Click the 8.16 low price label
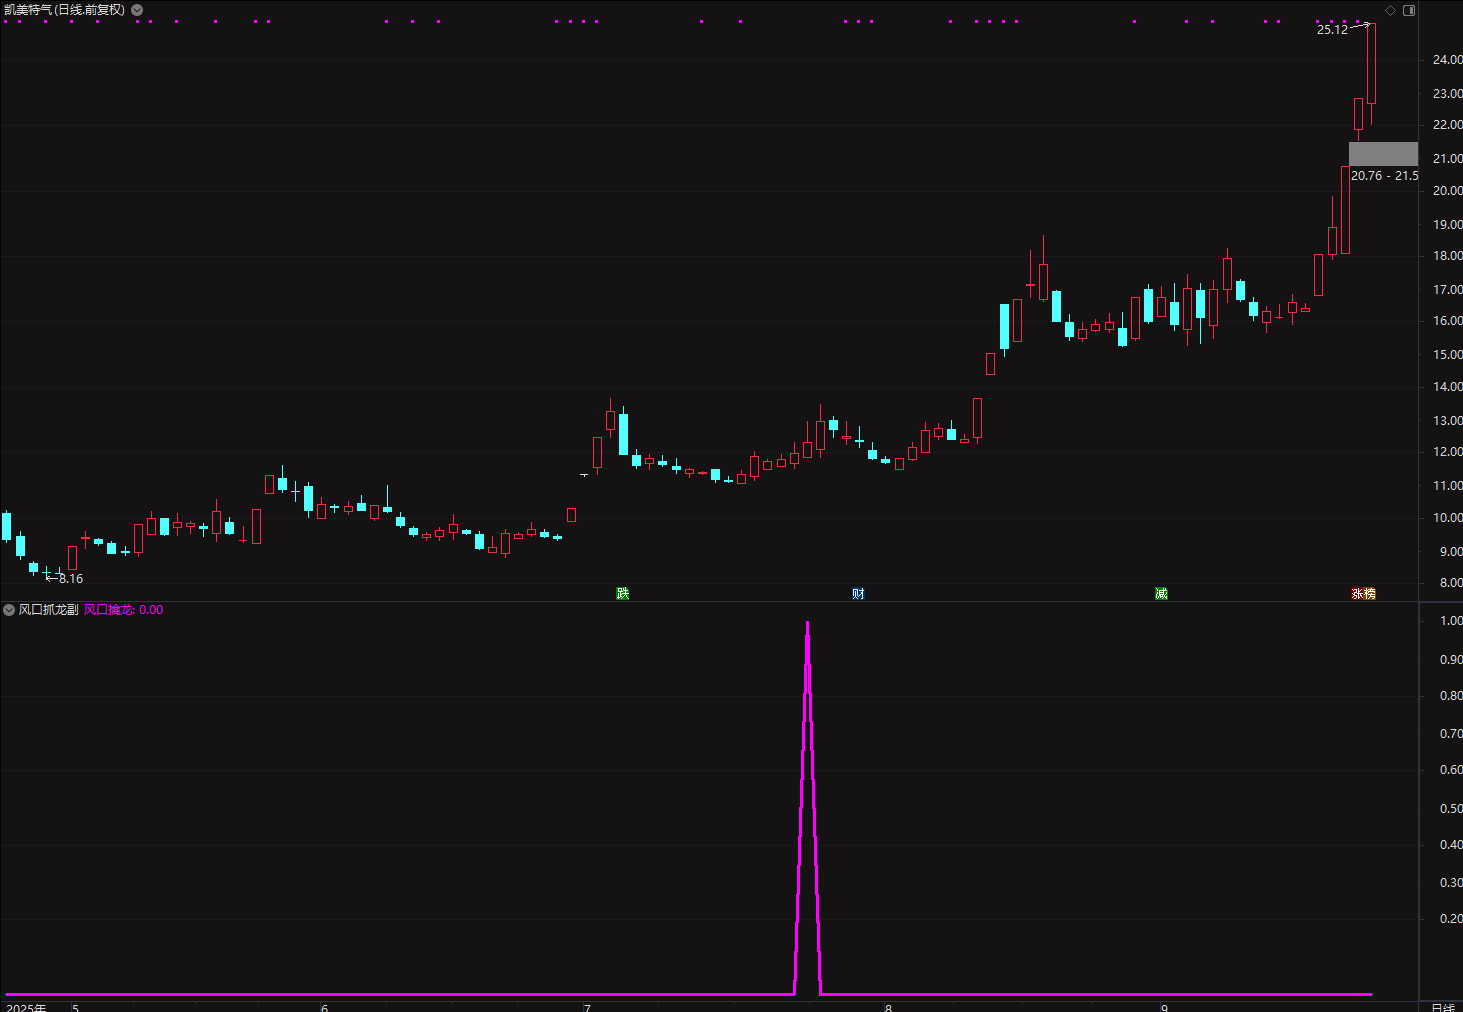Screen dimensions: 1463x1012 [71, 579]
